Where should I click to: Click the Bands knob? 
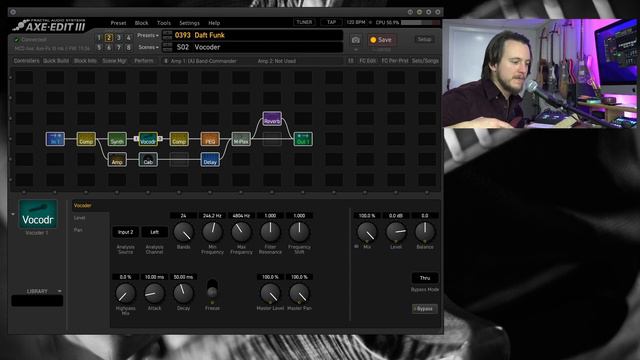183,232
